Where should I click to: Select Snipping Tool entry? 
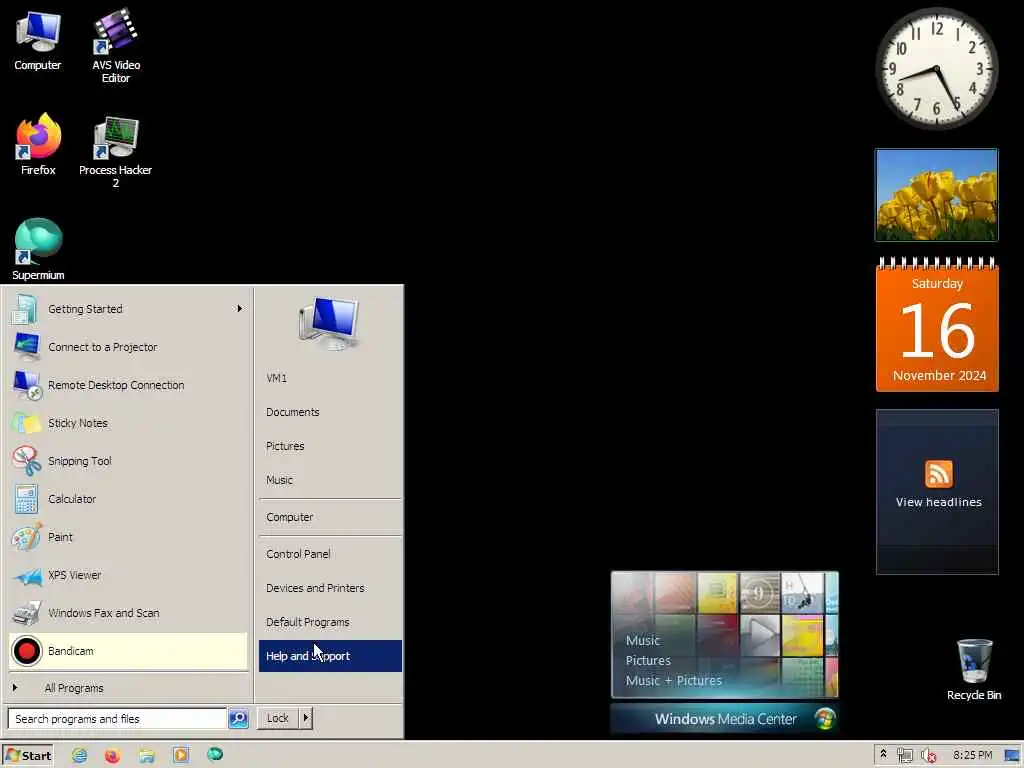click(x=129, y=461)
